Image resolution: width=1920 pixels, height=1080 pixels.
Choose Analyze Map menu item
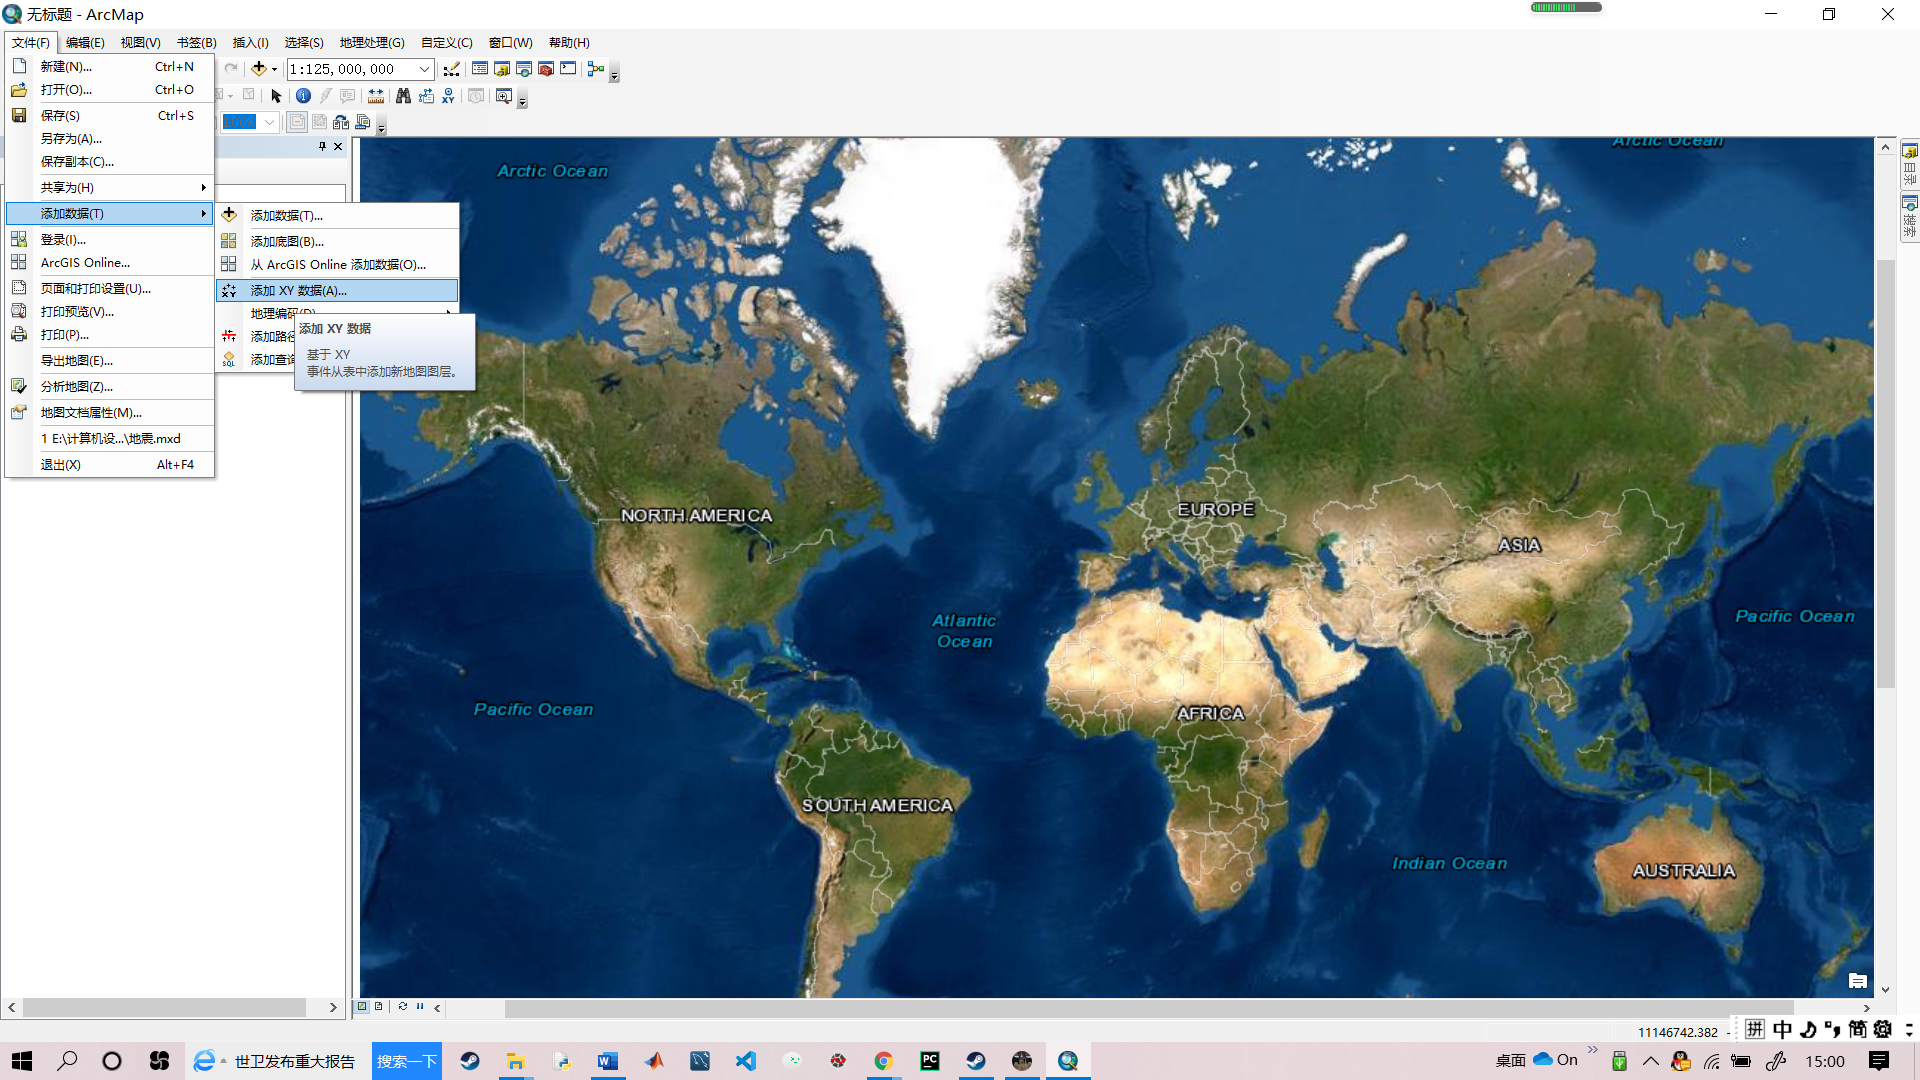[110, 386]
